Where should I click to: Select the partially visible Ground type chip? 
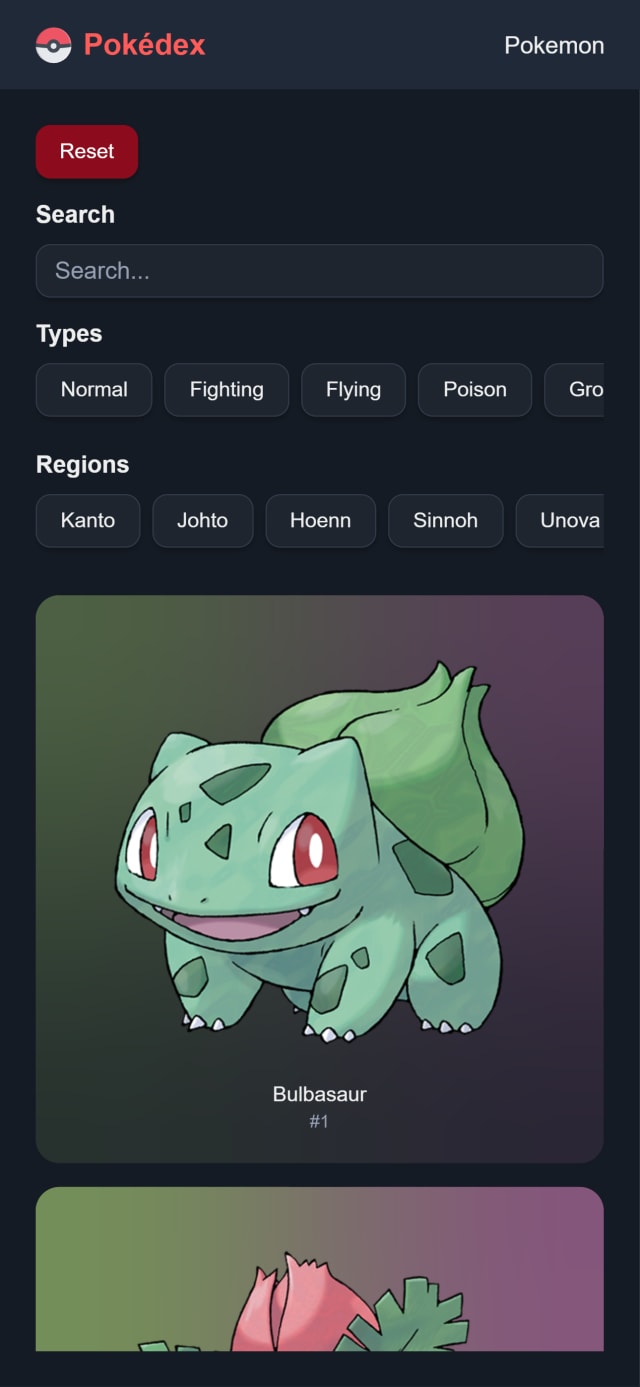(575, 390)
